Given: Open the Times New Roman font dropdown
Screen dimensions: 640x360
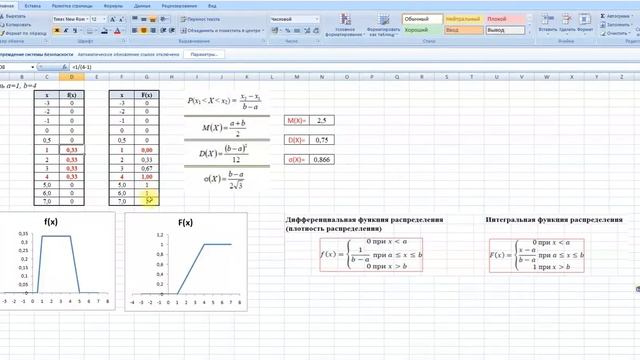Looking at the screenshot, I should pos(87,19).
